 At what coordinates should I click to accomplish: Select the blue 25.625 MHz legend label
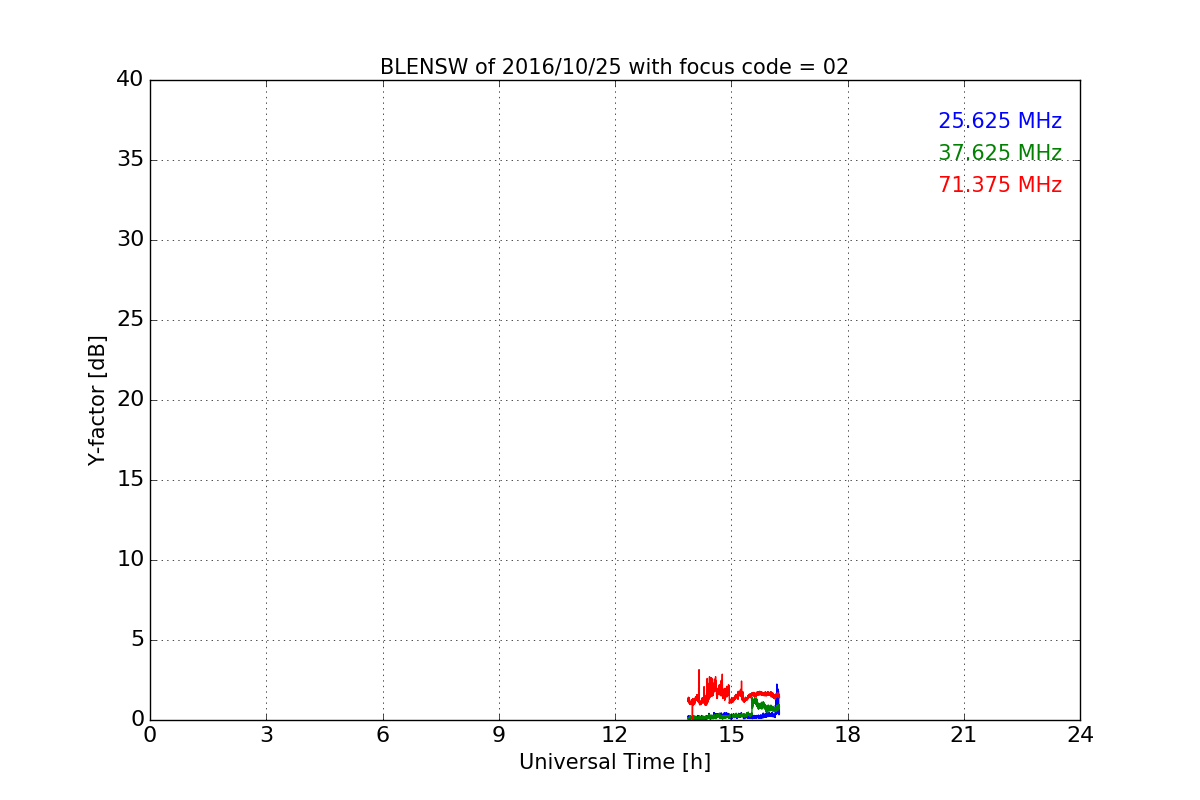(1000, 121)
